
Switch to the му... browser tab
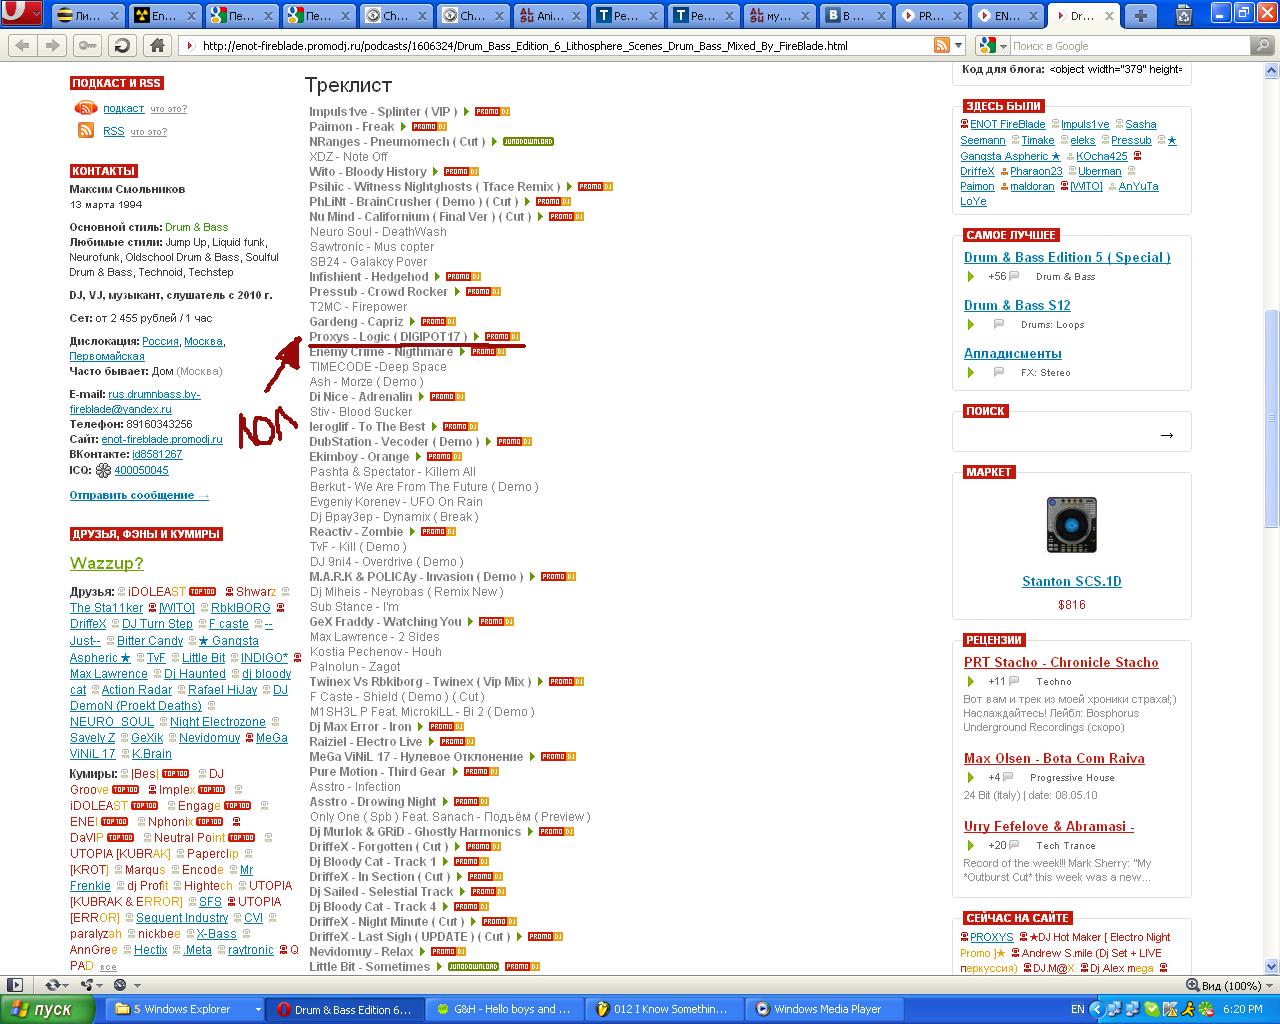778,15
